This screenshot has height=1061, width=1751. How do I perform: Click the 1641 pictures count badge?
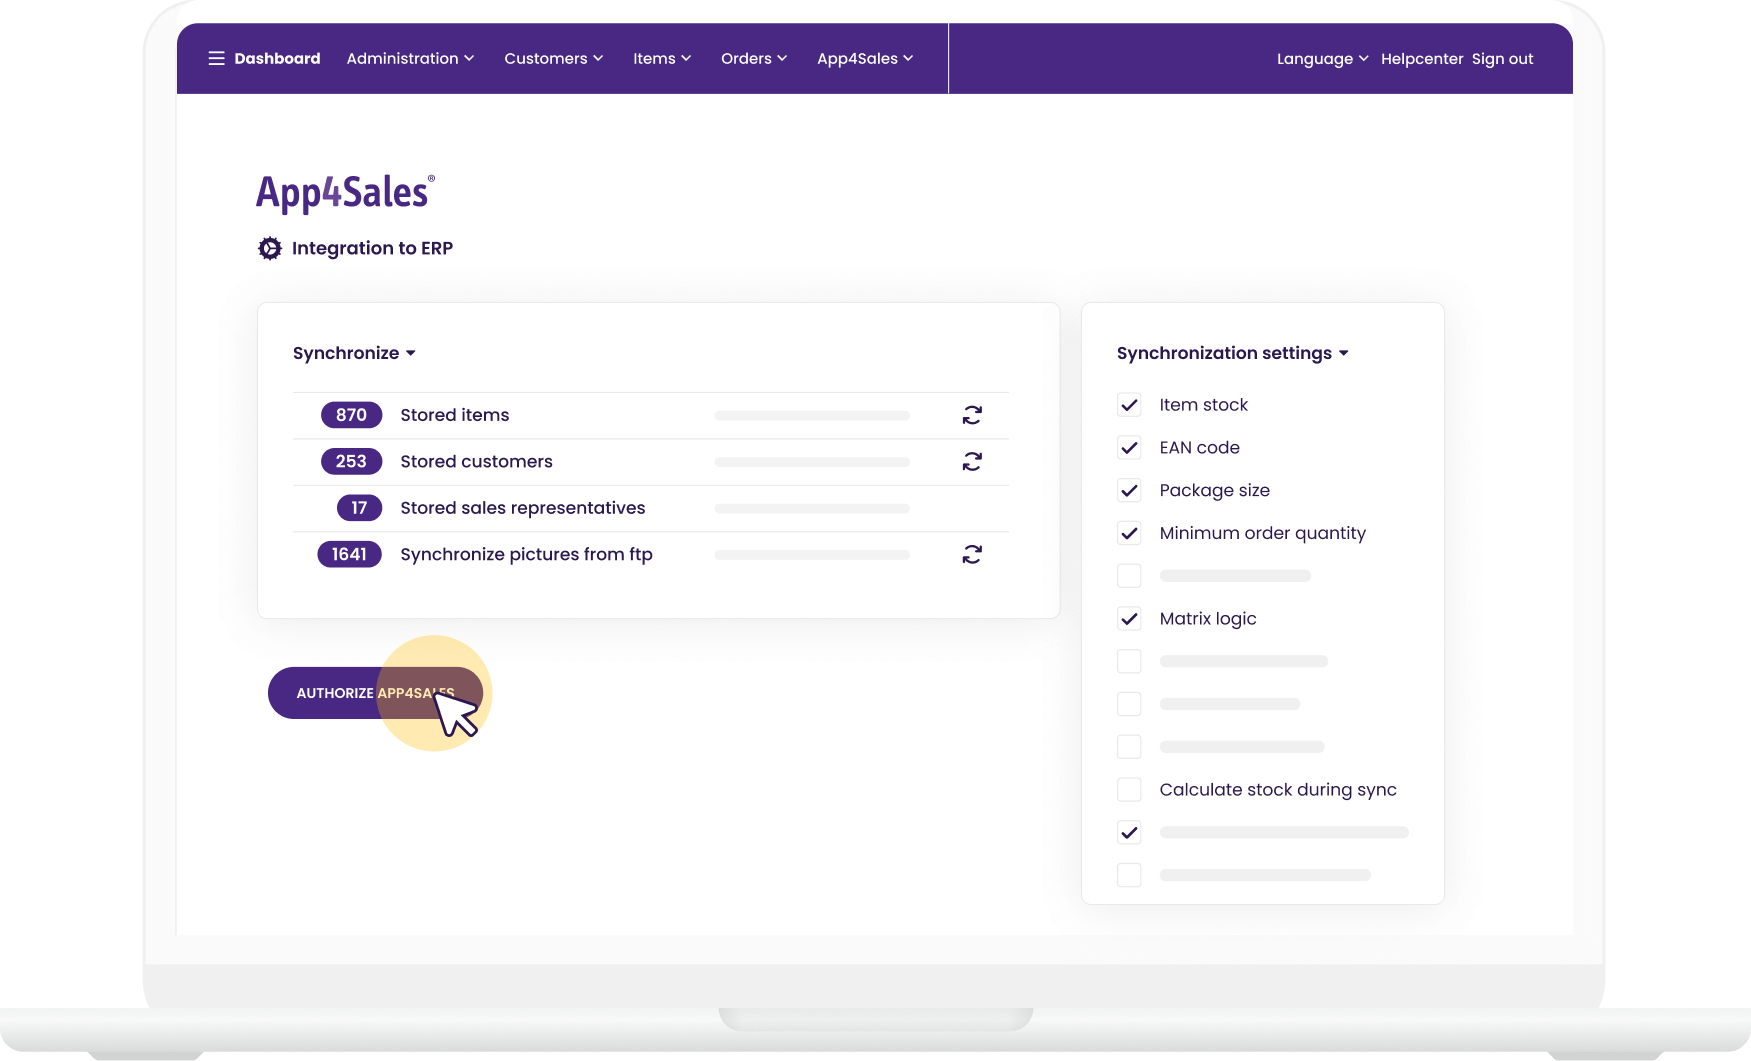coord(349,554)
